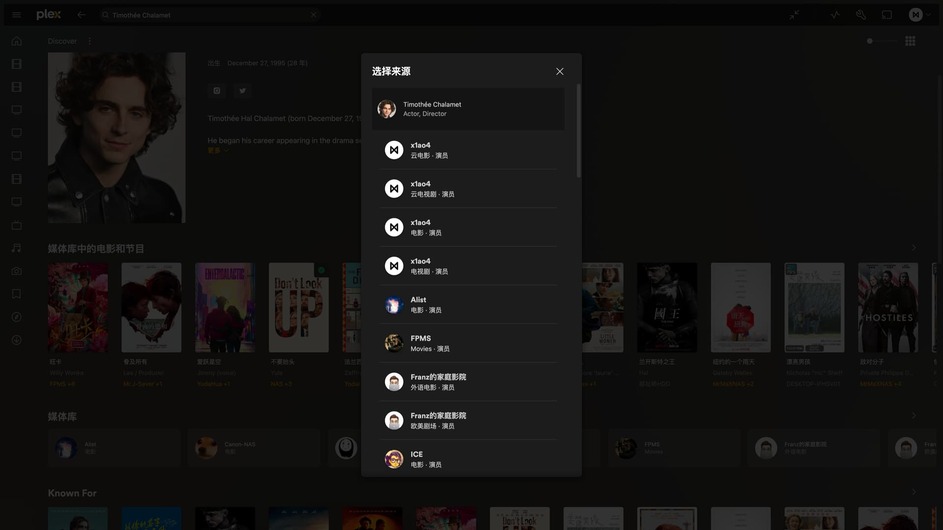
Task: Click the Discover heading label
Action: point(63,41)
